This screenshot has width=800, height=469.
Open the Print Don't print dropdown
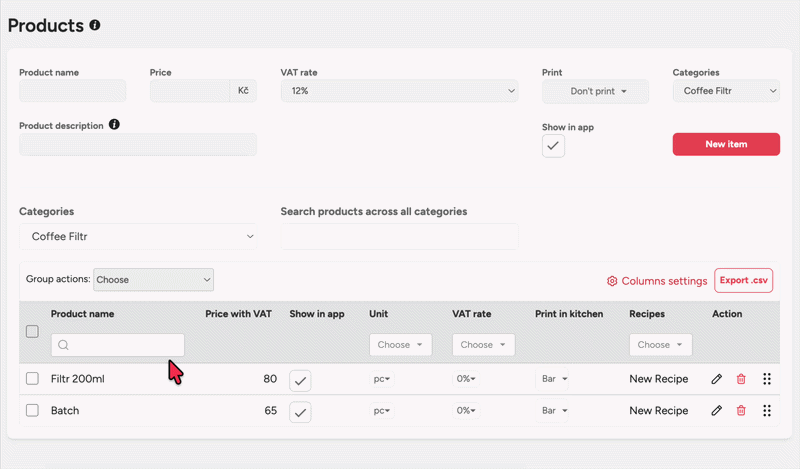click(595, 91)
